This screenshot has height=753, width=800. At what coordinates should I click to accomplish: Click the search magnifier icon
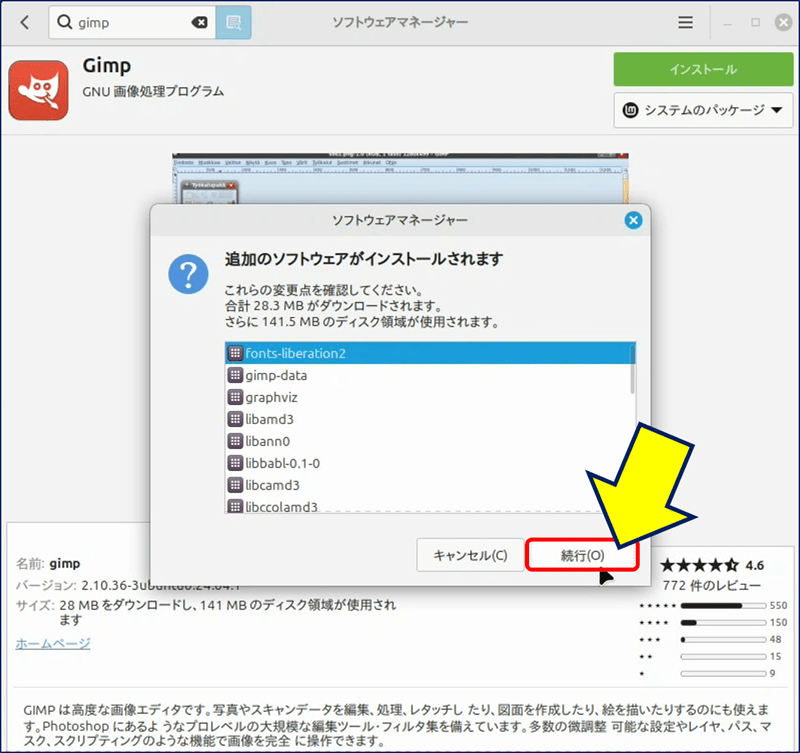coord(64,22)
